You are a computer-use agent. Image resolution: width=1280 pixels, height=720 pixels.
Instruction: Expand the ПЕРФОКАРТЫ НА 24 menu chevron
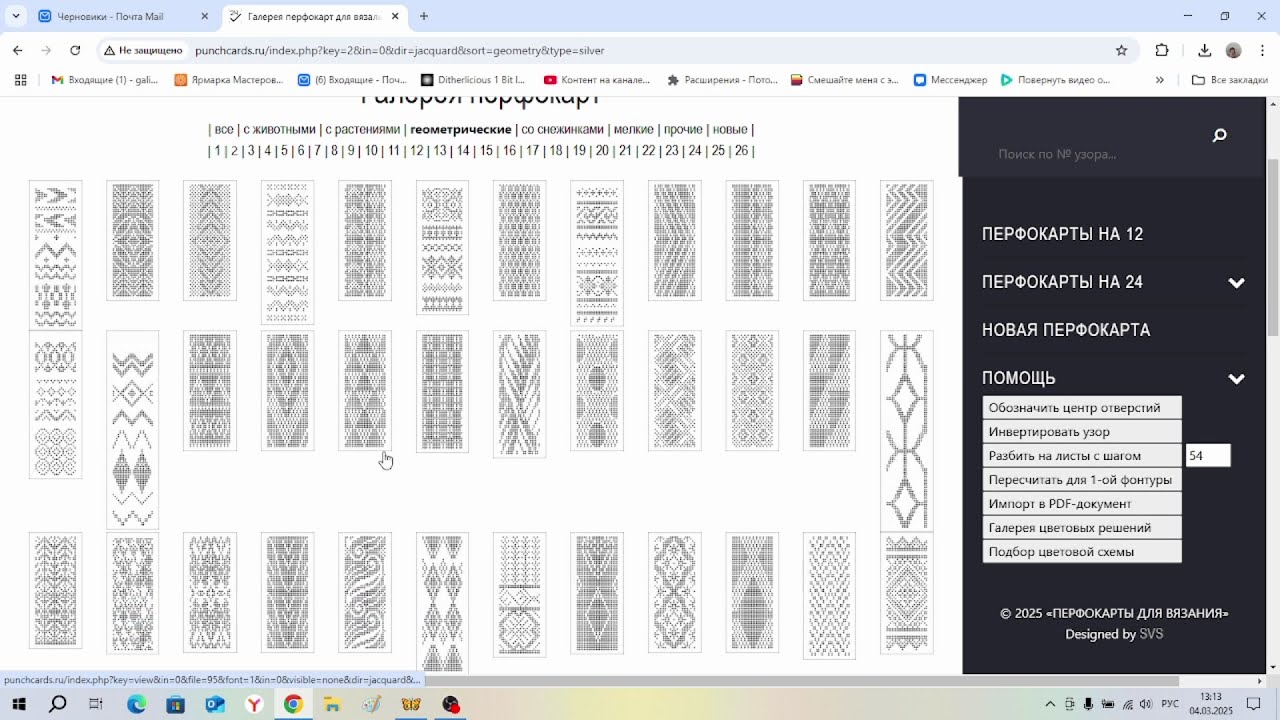click(1237, 283)
